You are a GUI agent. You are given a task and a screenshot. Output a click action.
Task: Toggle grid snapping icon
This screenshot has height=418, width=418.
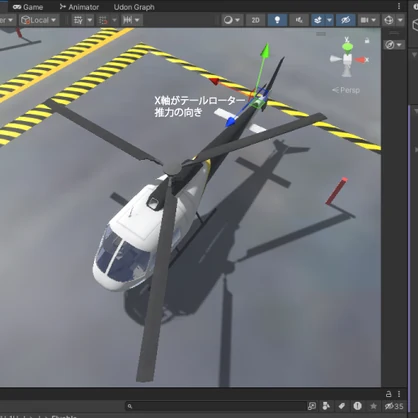point(103,20)
